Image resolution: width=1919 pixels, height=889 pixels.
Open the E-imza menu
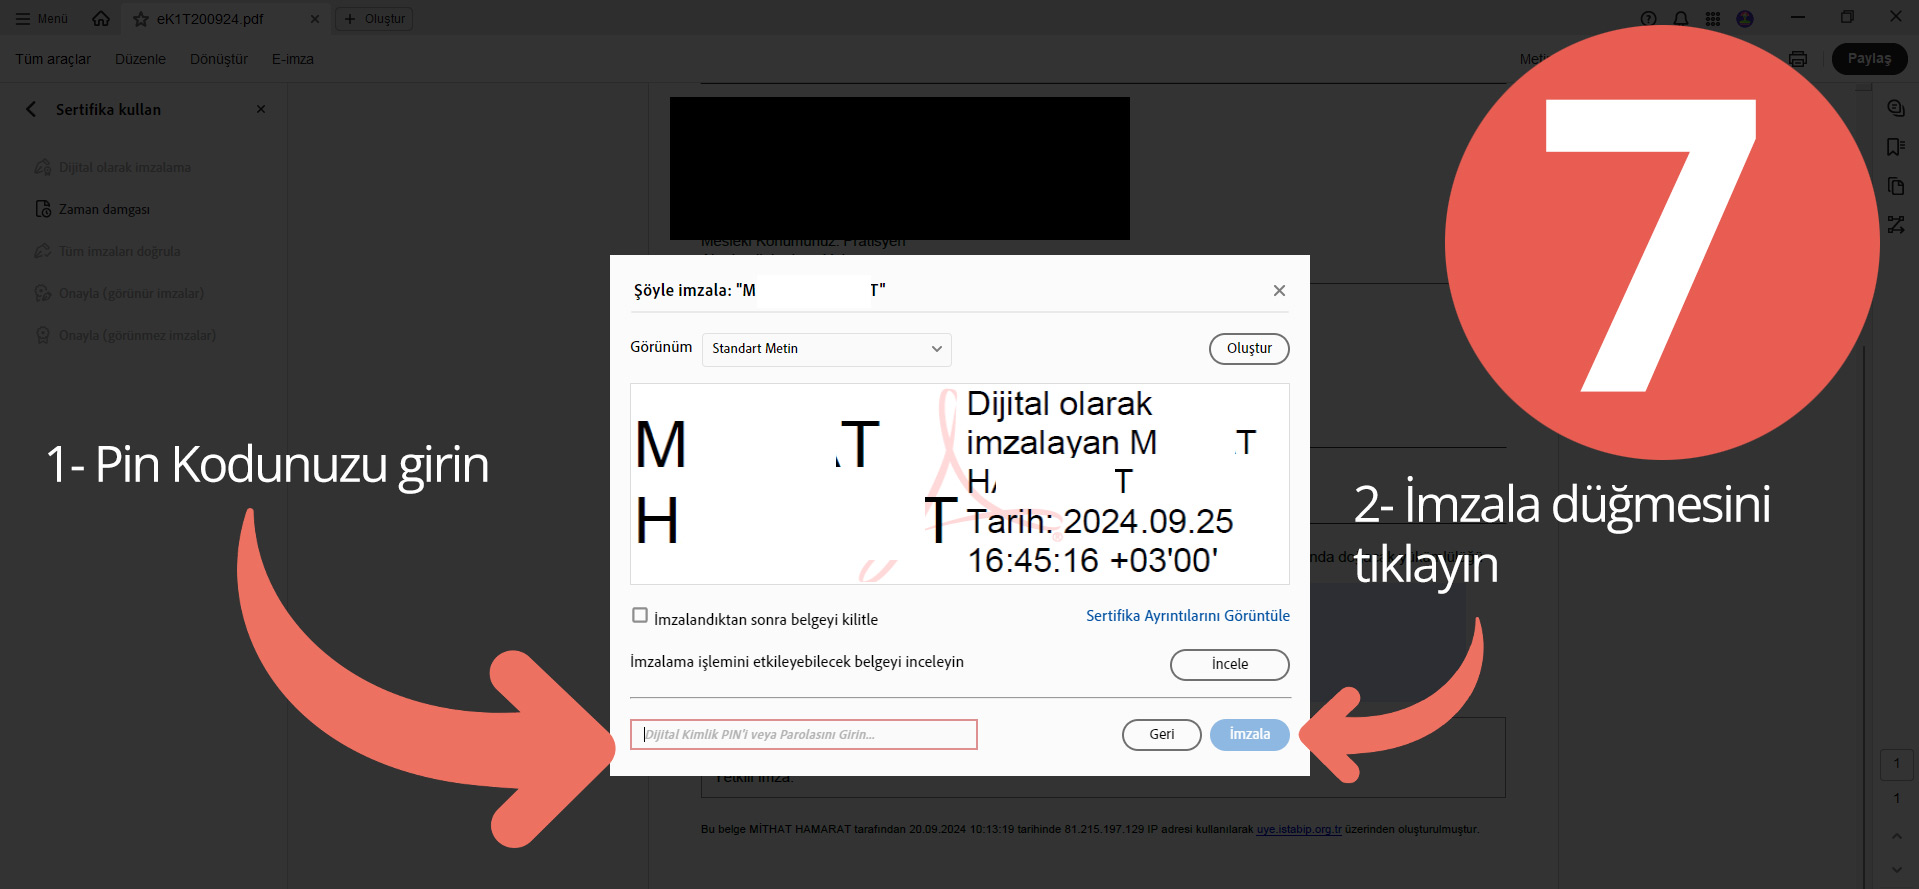(293, 59)
